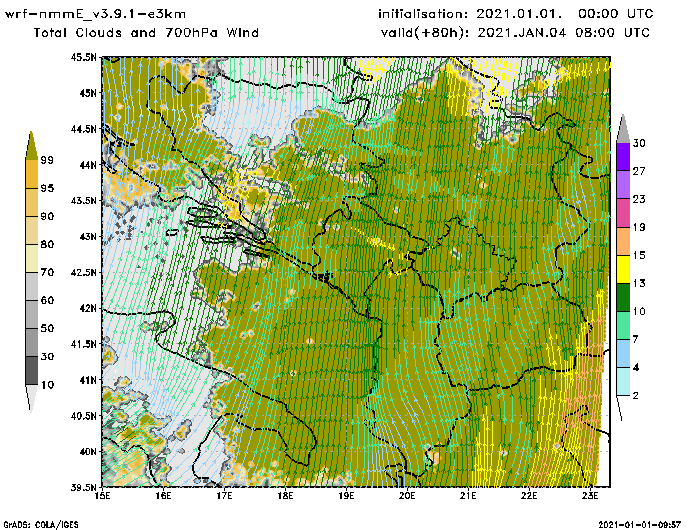Image resolution: width=700 pixels, height=530 pixels.
Task: Click the '44.5N' latitude label
Action: click(83, 129)
